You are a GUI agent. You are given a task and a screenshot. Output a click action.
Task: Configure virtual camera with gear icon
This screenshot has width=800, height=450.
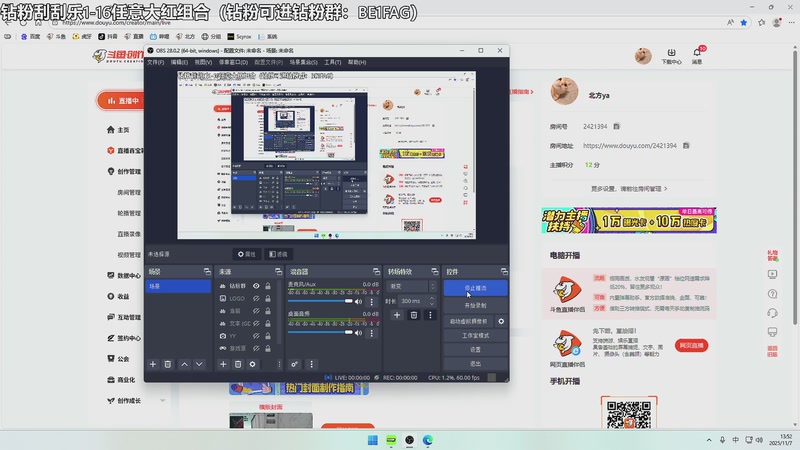pos(501,321)
